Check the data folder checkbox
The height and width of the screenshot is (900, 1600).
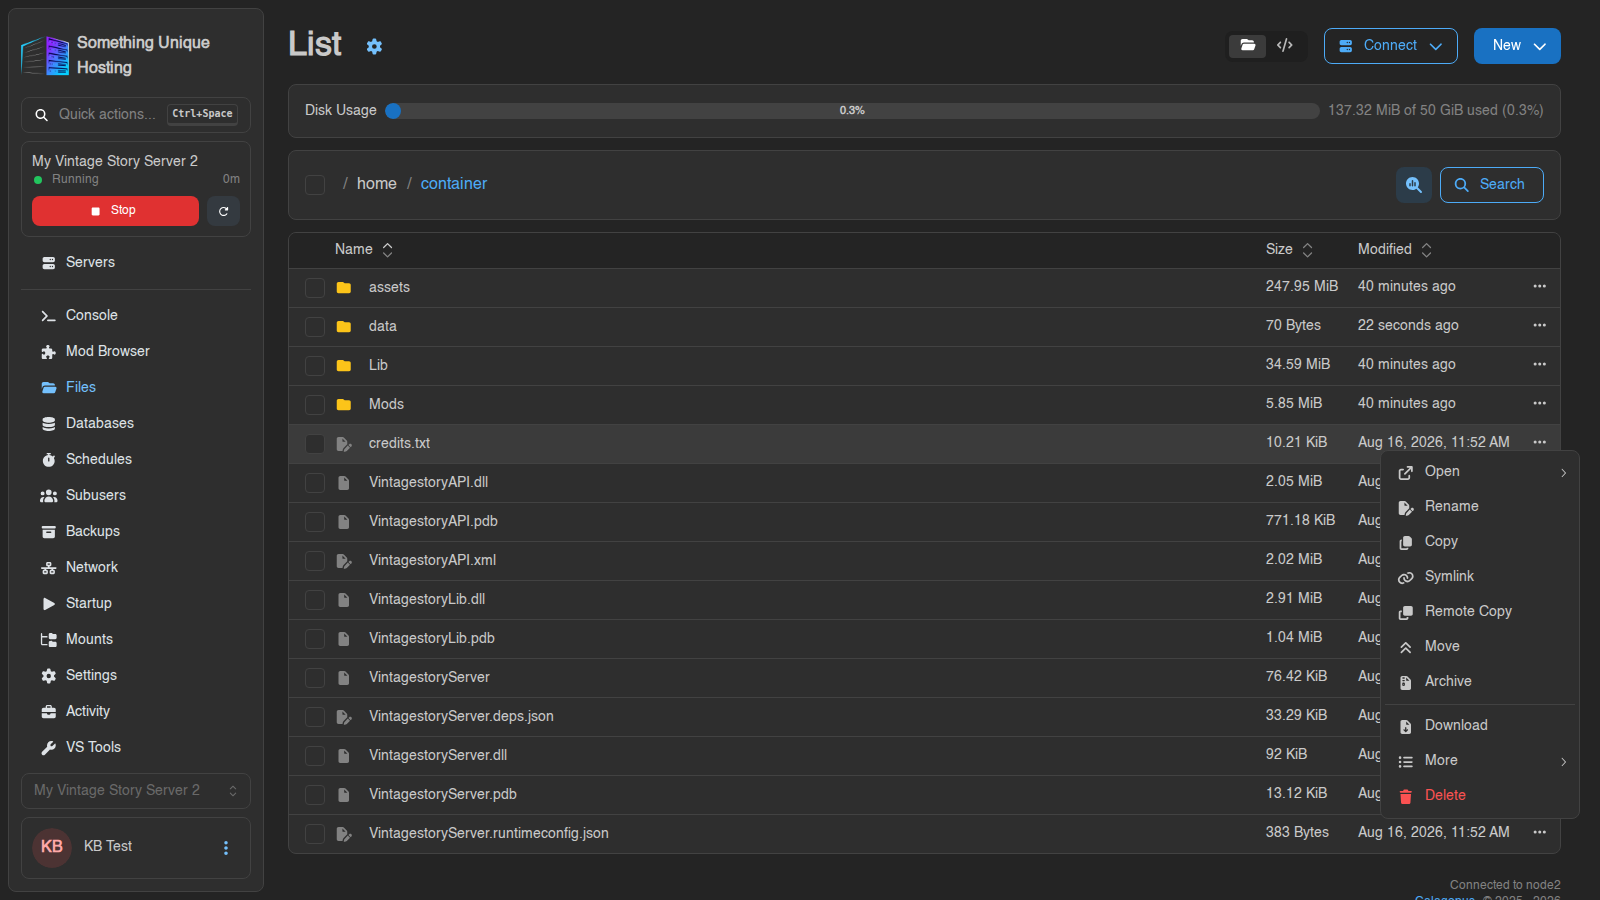(x=315, y=327)
